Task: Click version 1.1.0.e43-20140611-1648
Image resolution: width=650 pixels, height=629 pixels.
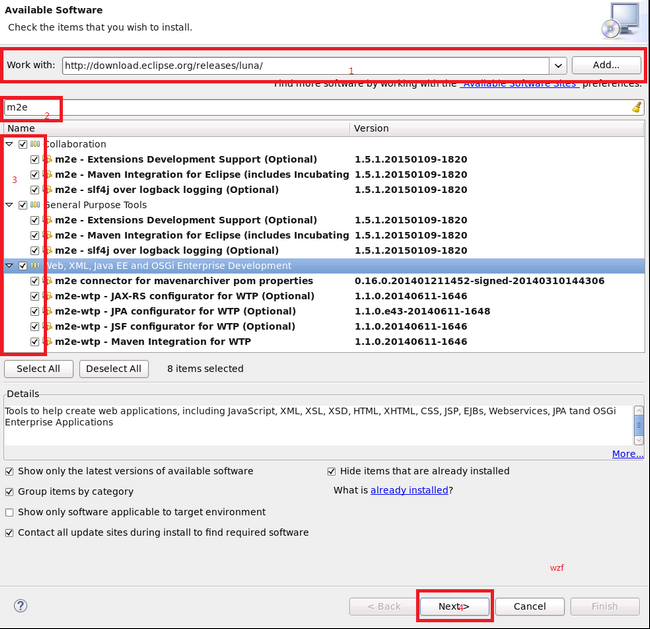Action: pos(422,311)
